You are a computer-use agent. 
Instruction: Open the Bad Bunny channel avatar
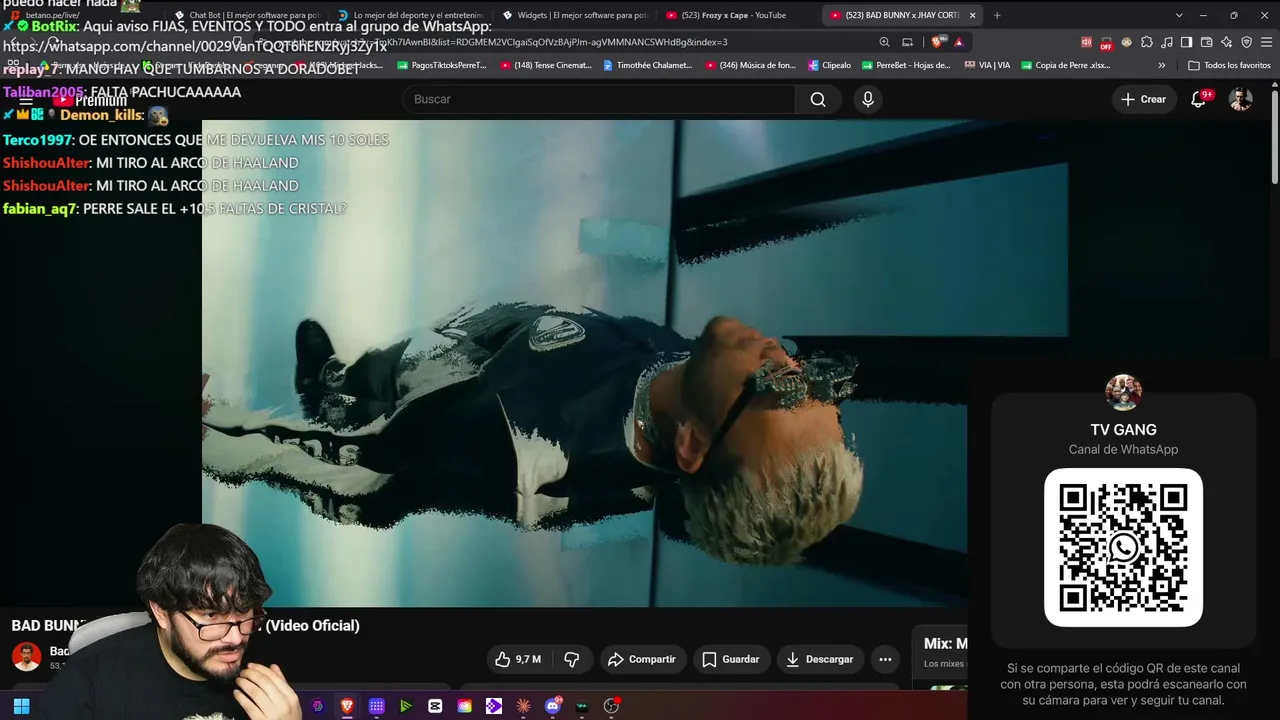click(x=27, y=656)
